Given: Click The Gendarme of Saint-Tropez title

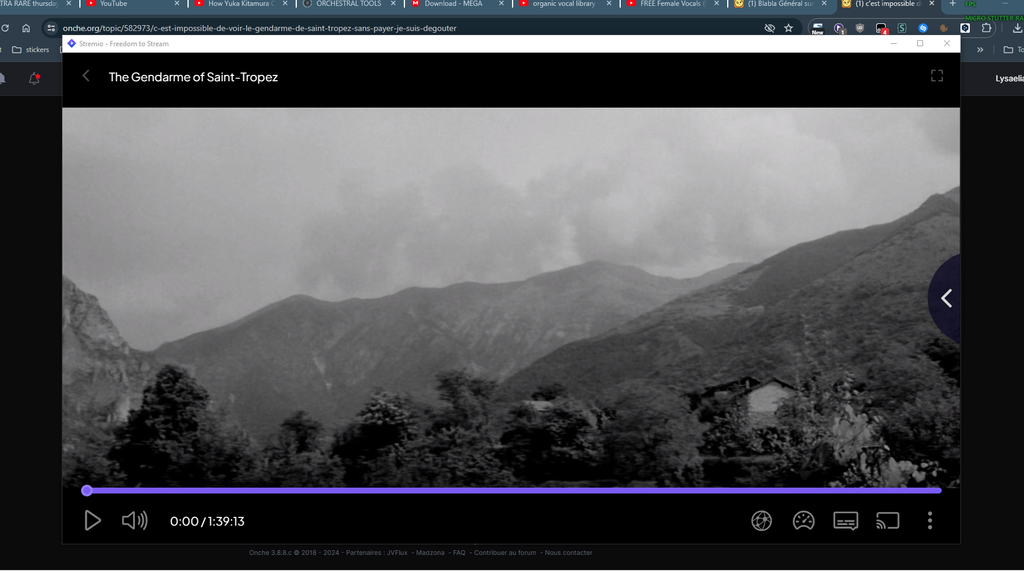Looking at the screenshot, I should (x=193, y=77).
